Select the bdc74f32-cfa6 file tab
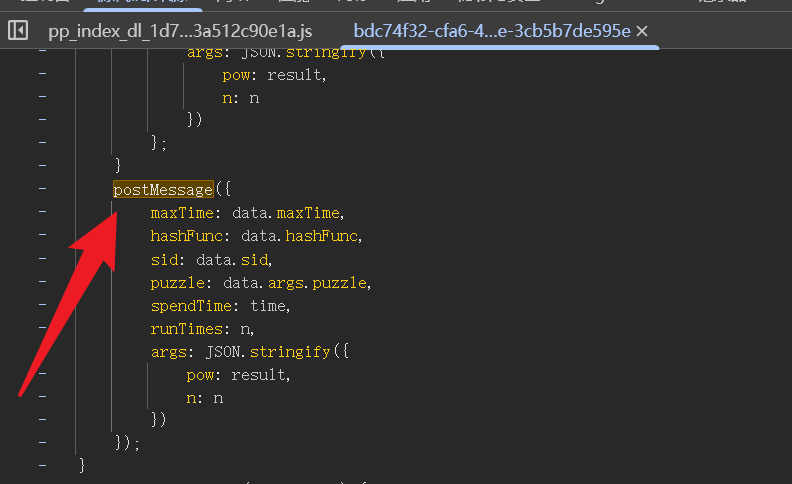Screen dimensions: 792x484 492,31
